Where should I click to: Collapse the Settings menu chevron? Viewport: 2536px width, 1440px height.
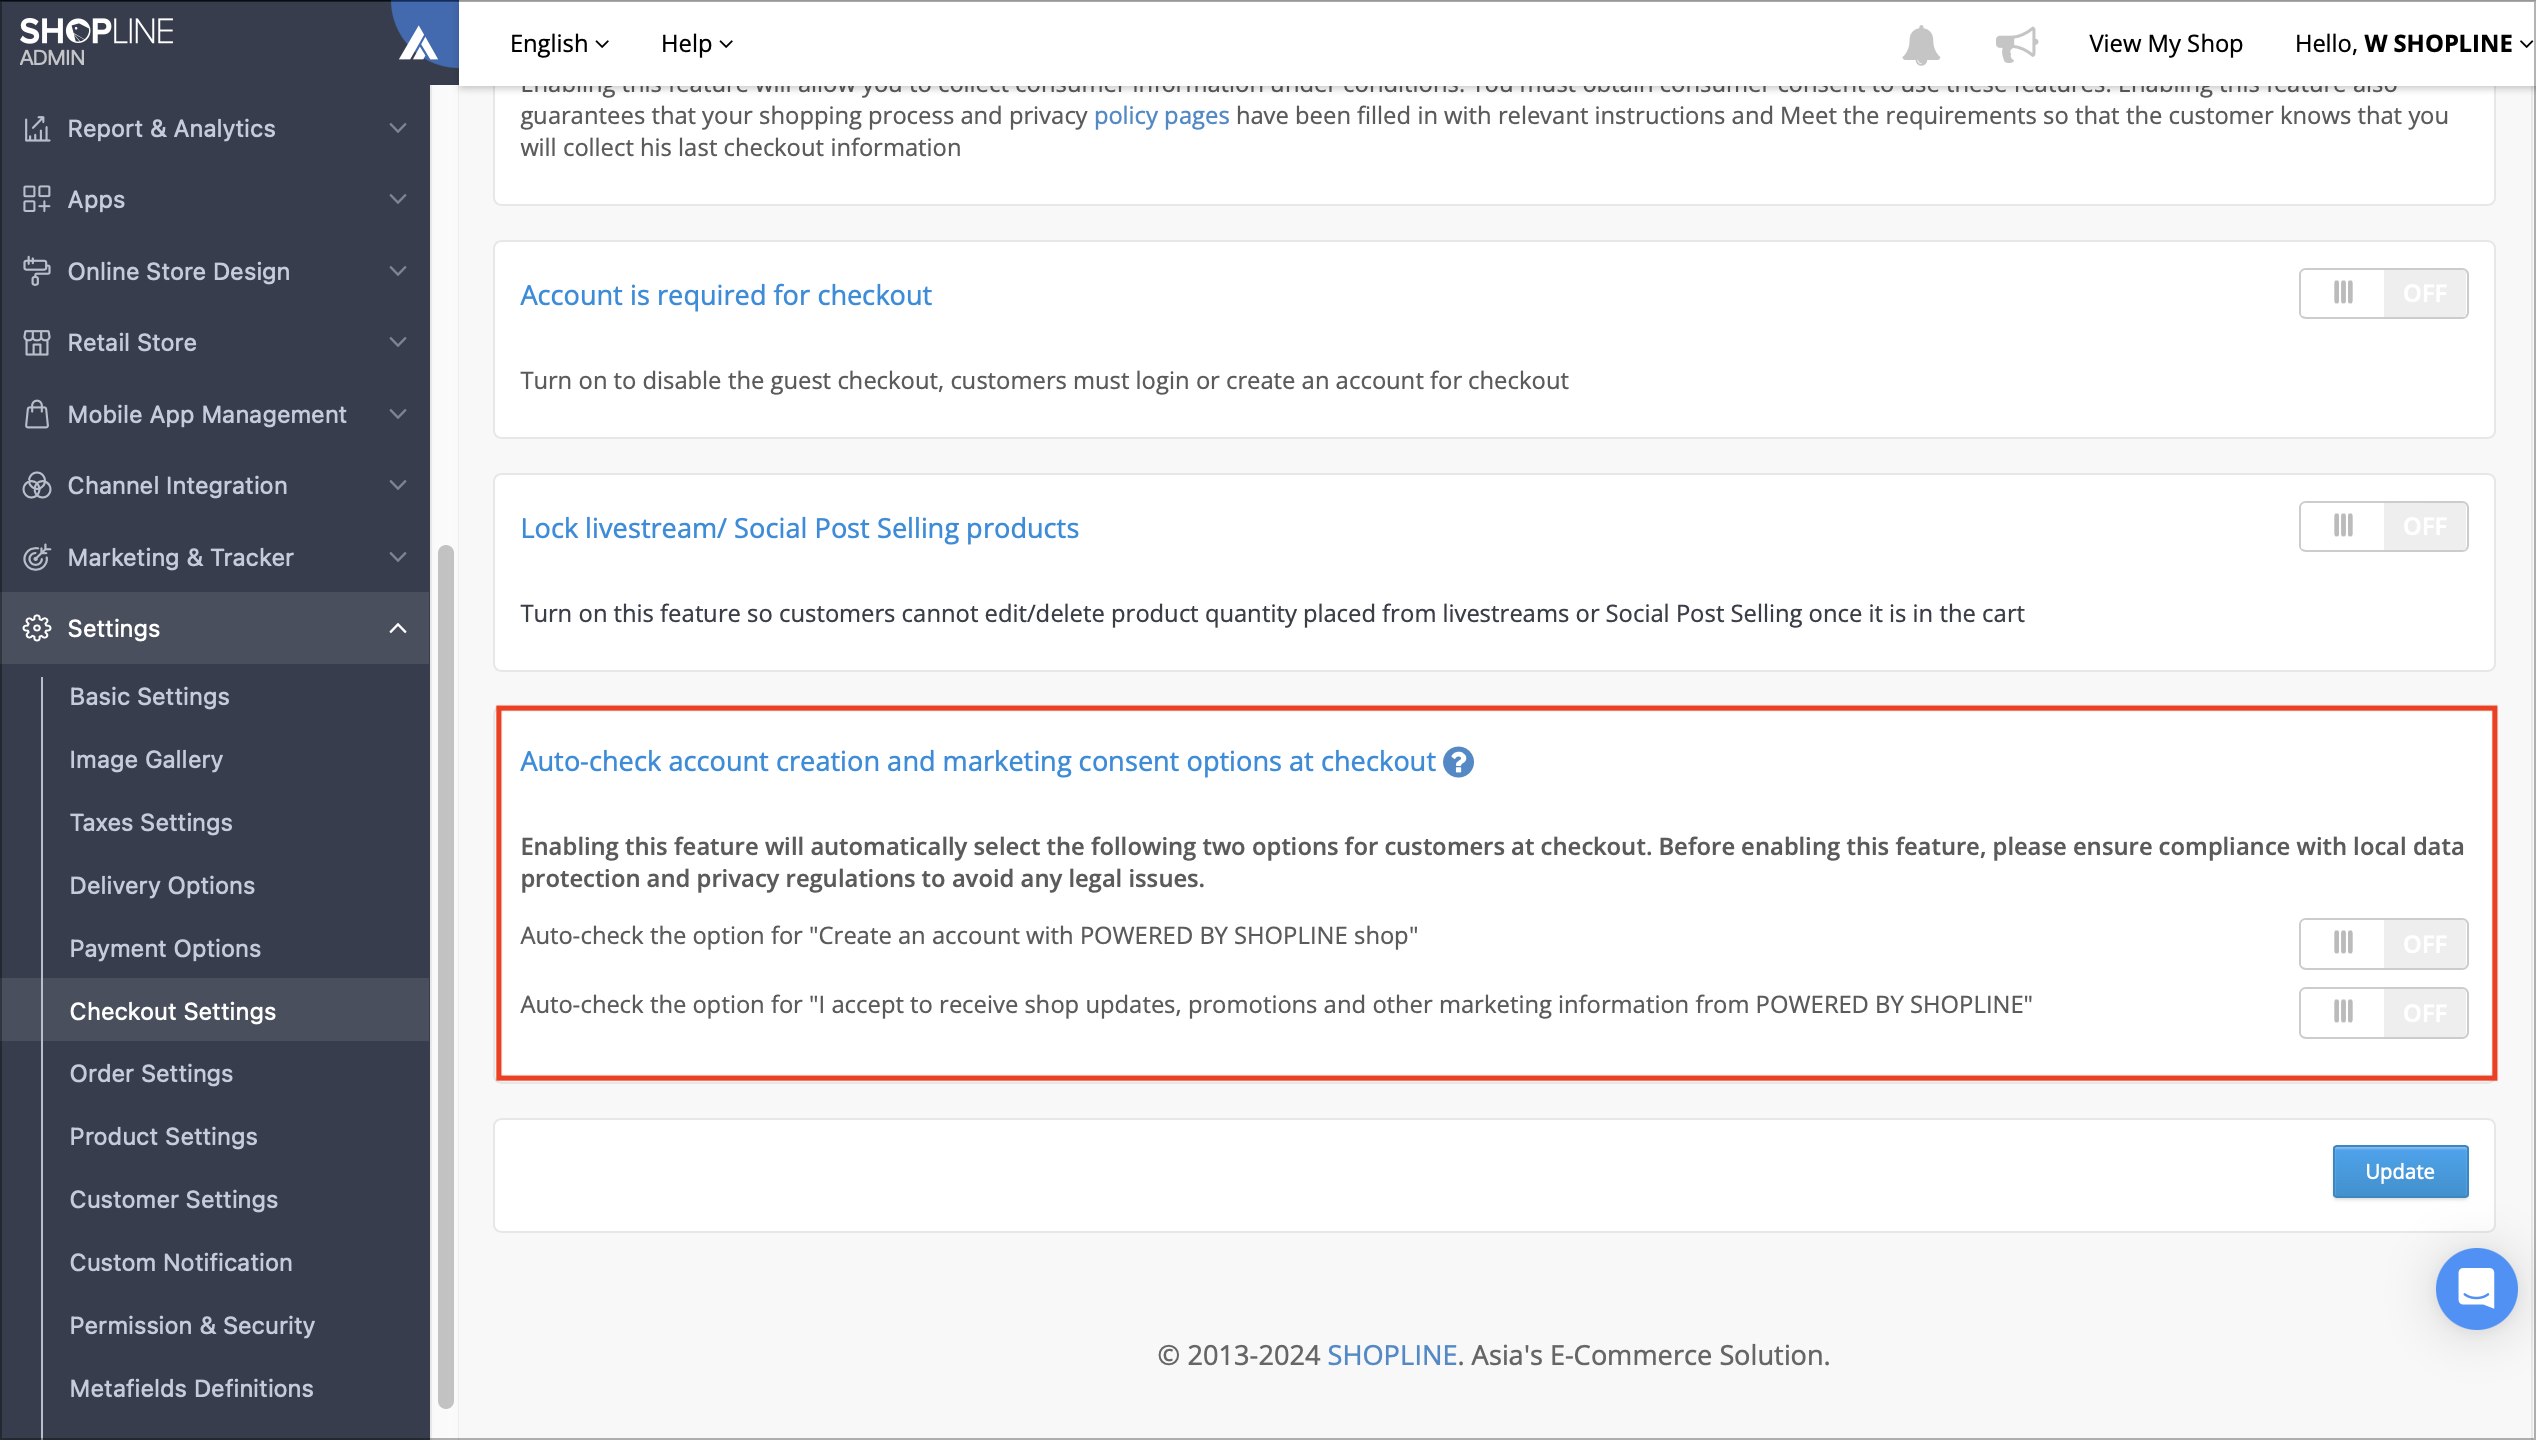398,628
